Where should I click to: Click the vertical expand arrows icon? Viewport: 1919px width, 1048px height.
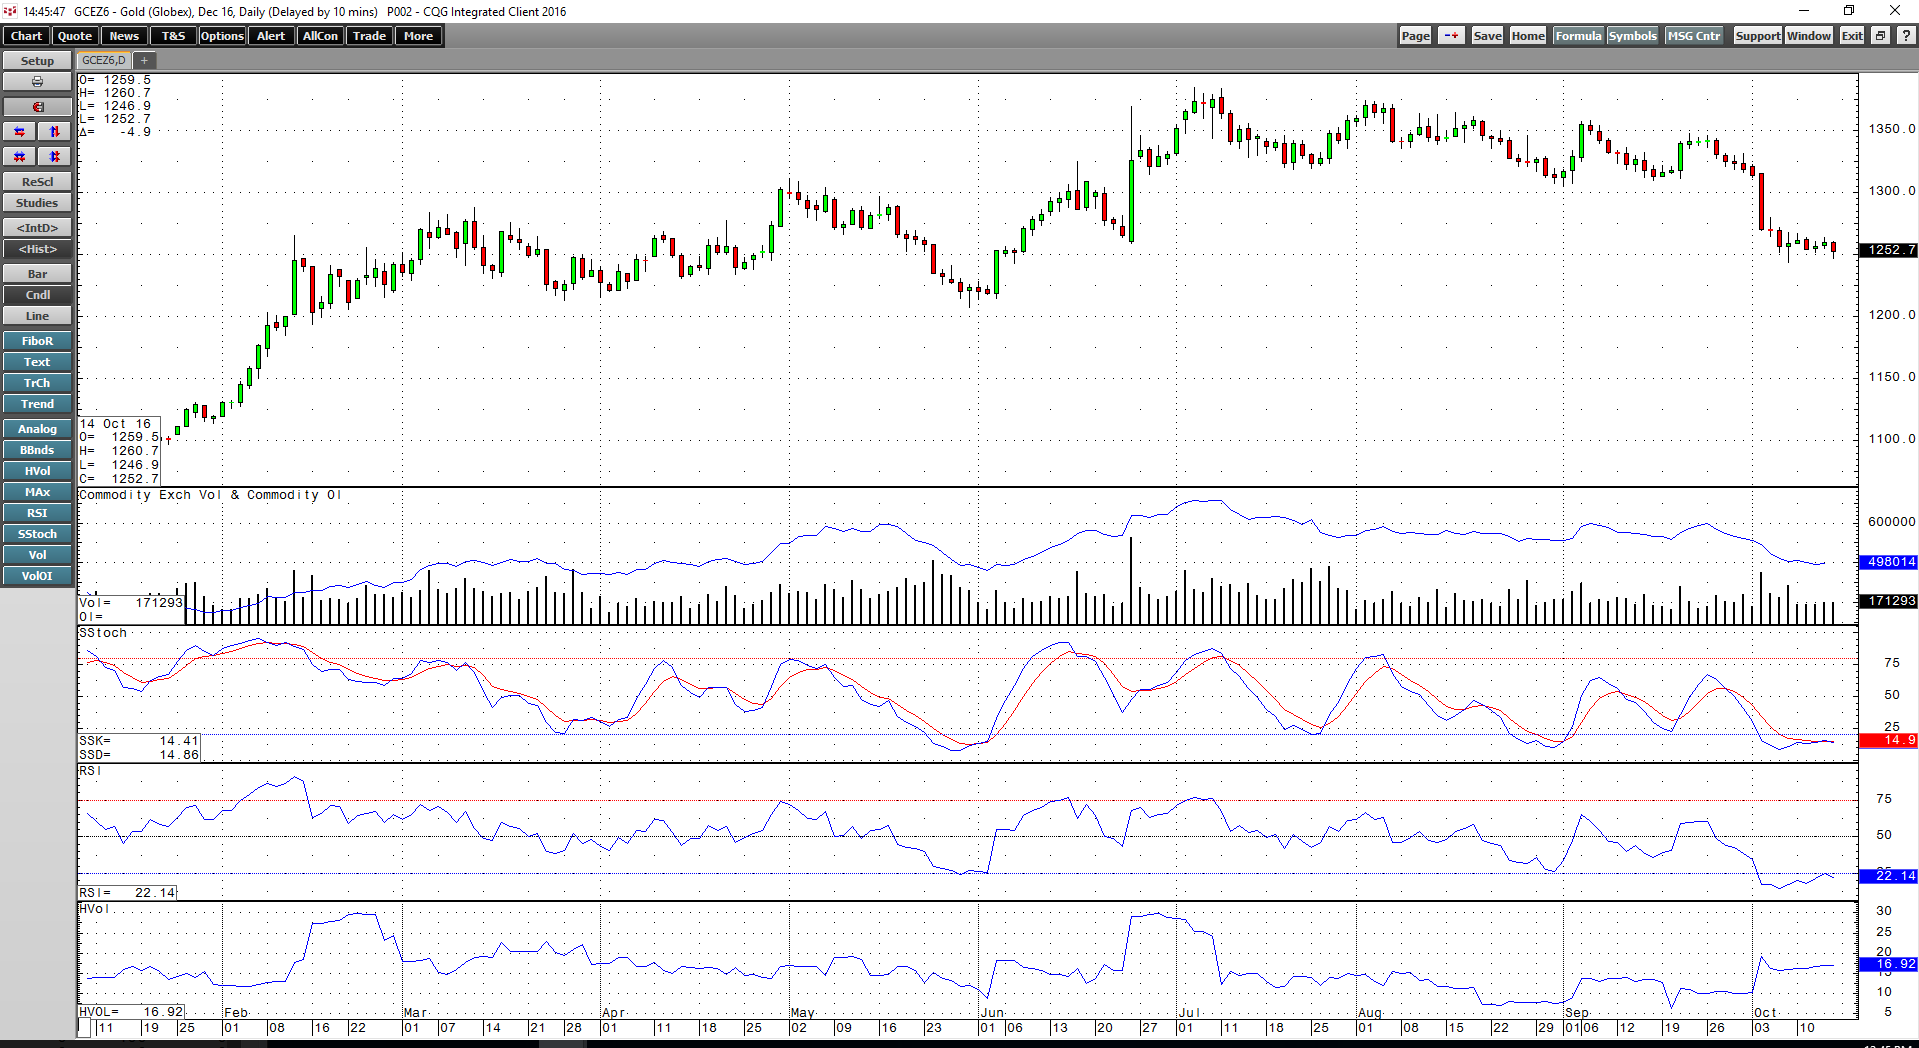point(55,132)
